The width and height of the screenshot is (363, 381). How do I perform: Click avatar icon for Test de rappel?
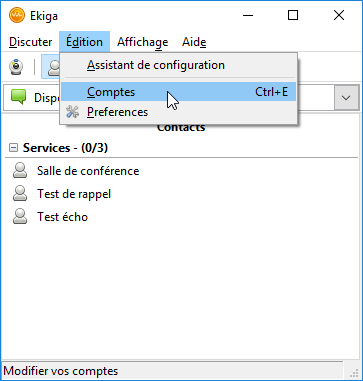tap(20, 194)
